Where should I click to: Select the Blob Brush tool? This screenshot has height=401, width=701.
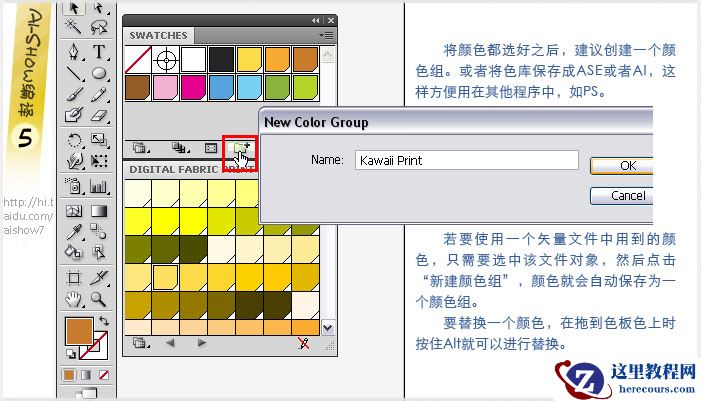(x=74, y=115)
